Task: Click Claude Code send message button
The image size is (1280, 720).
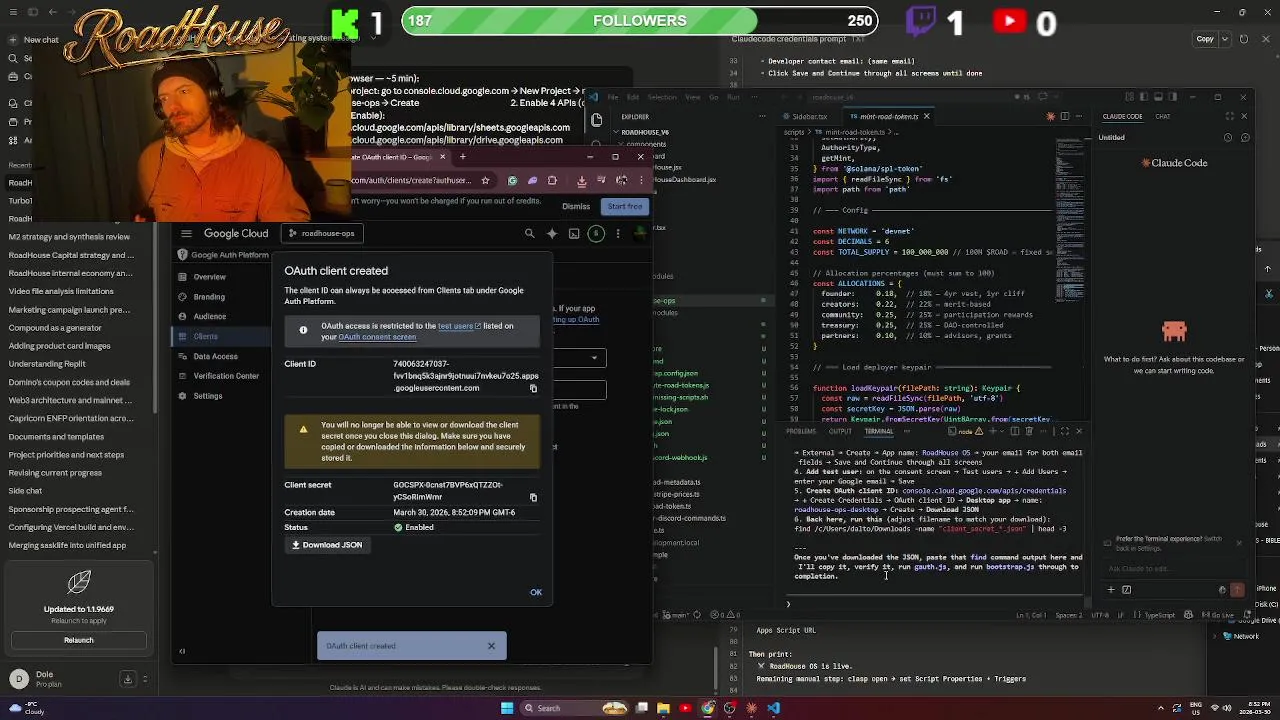Action: (1237, 590)
